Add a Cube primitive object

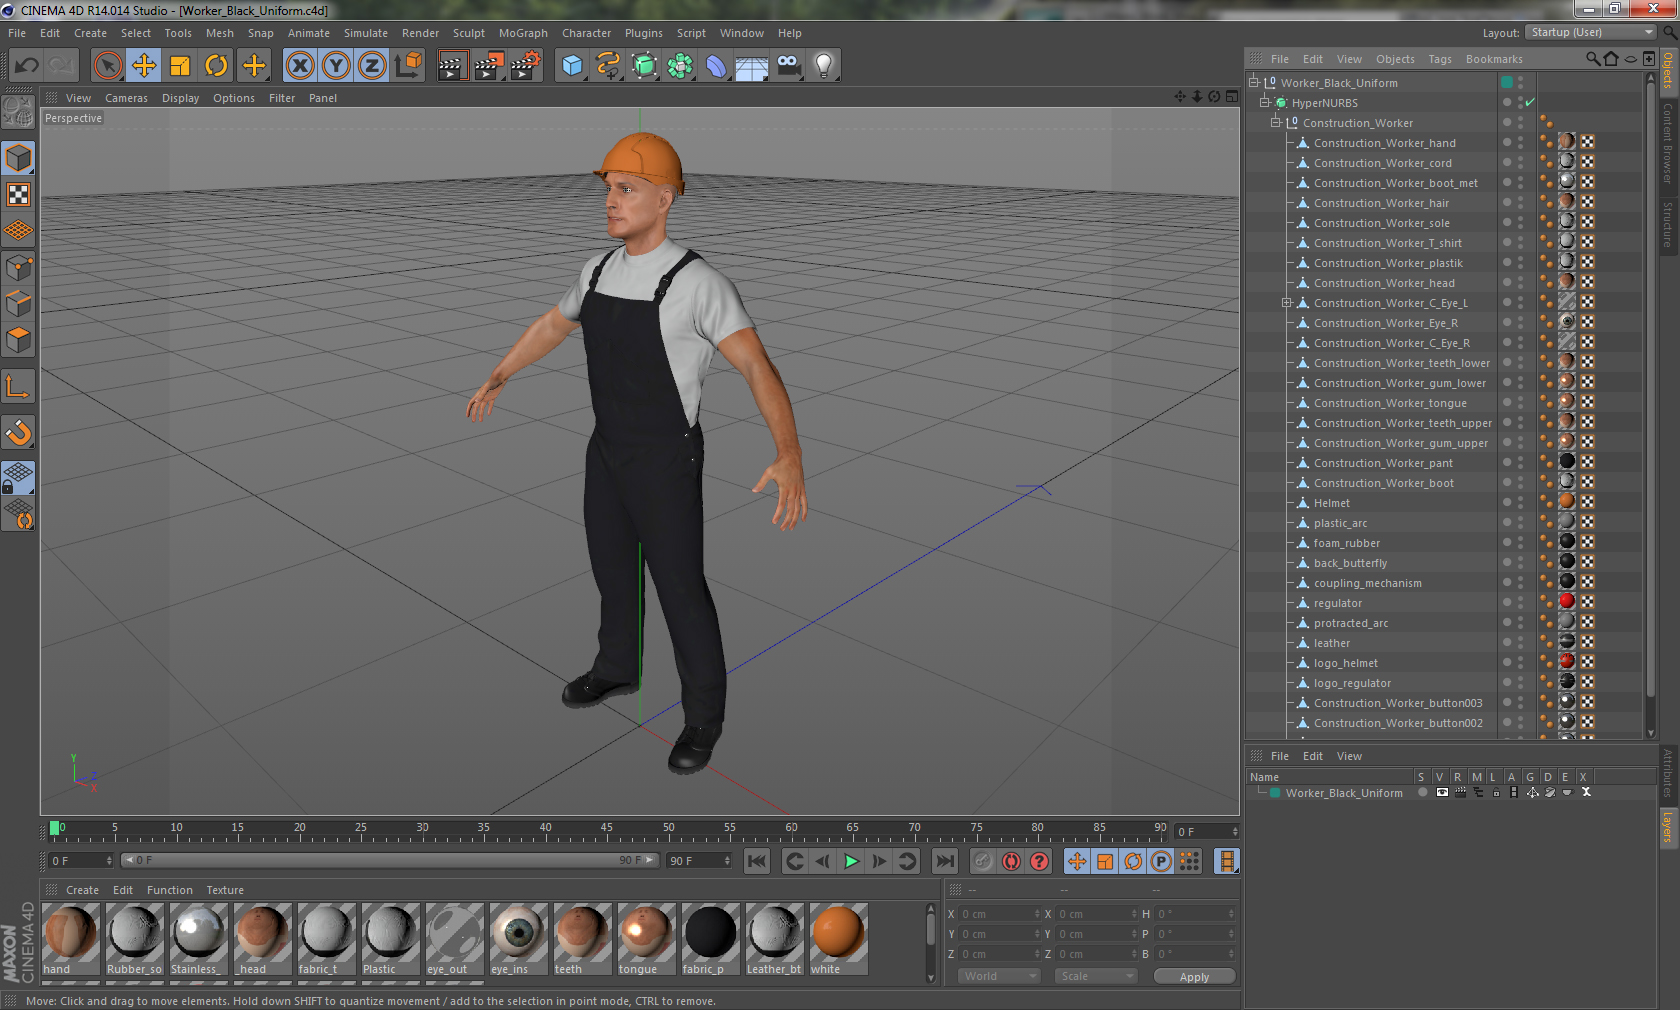click(x=572, y=66)
